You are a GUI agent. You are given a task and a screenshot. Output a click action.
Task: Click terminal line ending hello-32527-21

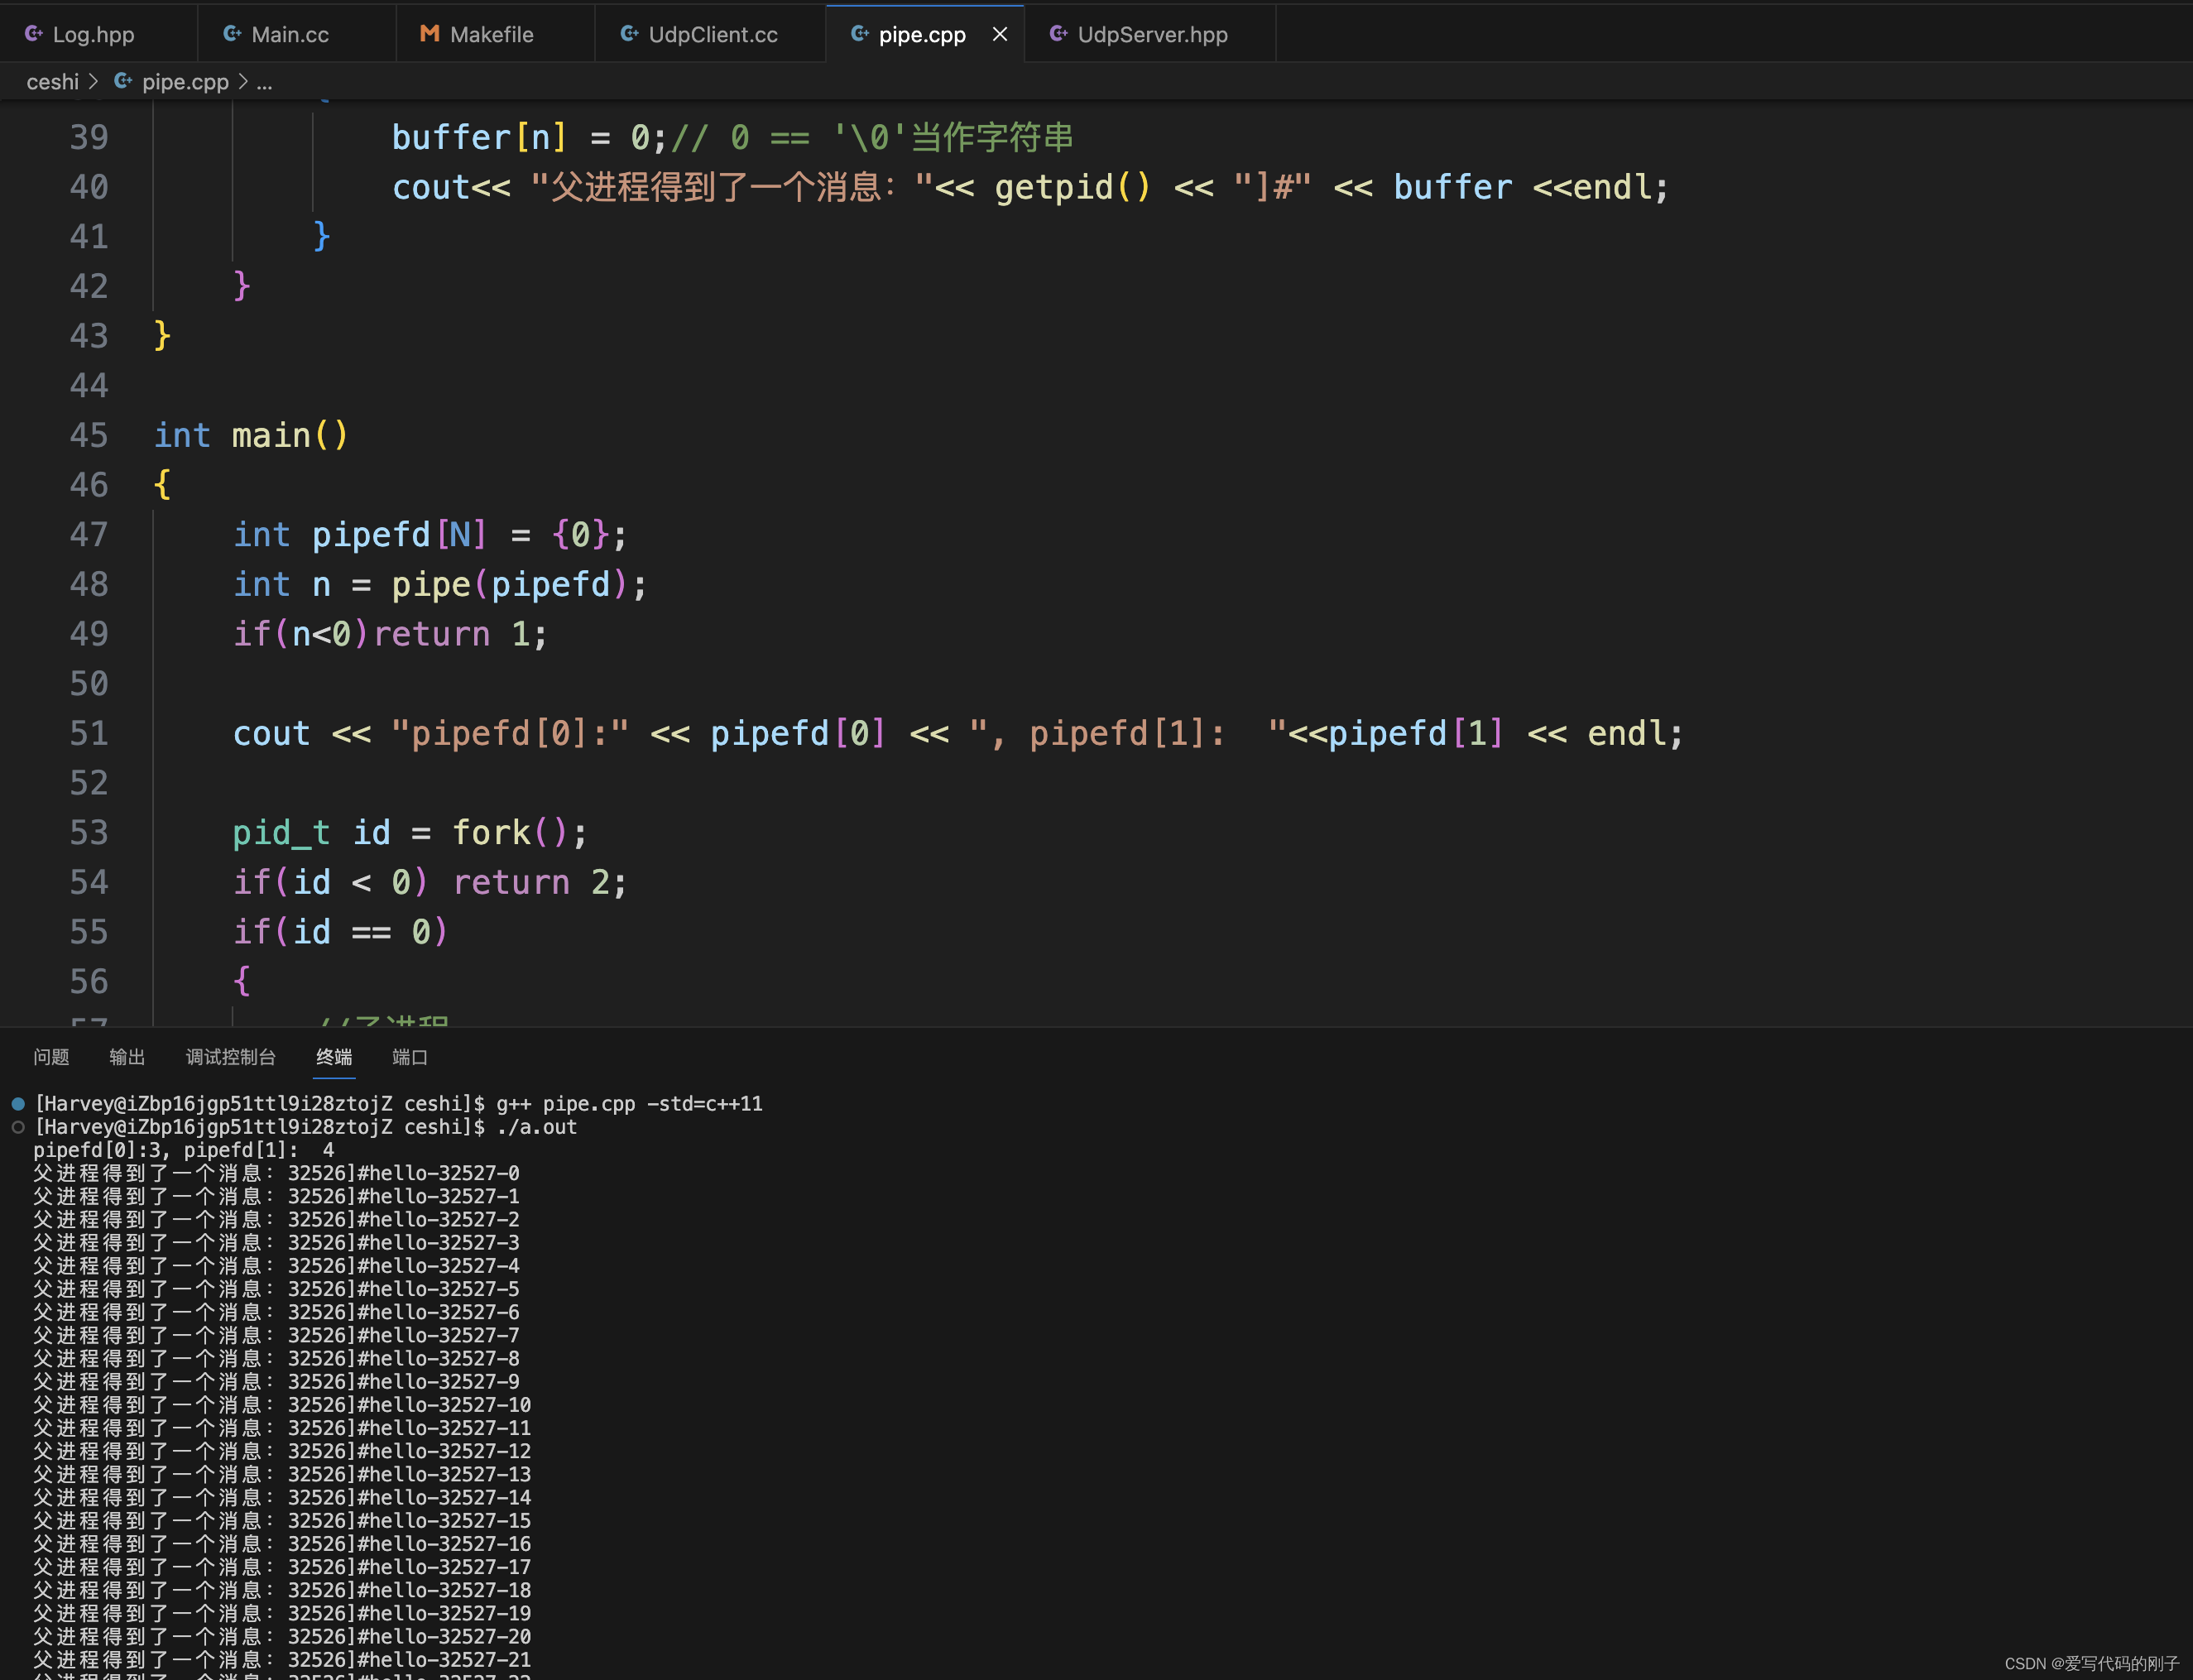coord(282,1660)
